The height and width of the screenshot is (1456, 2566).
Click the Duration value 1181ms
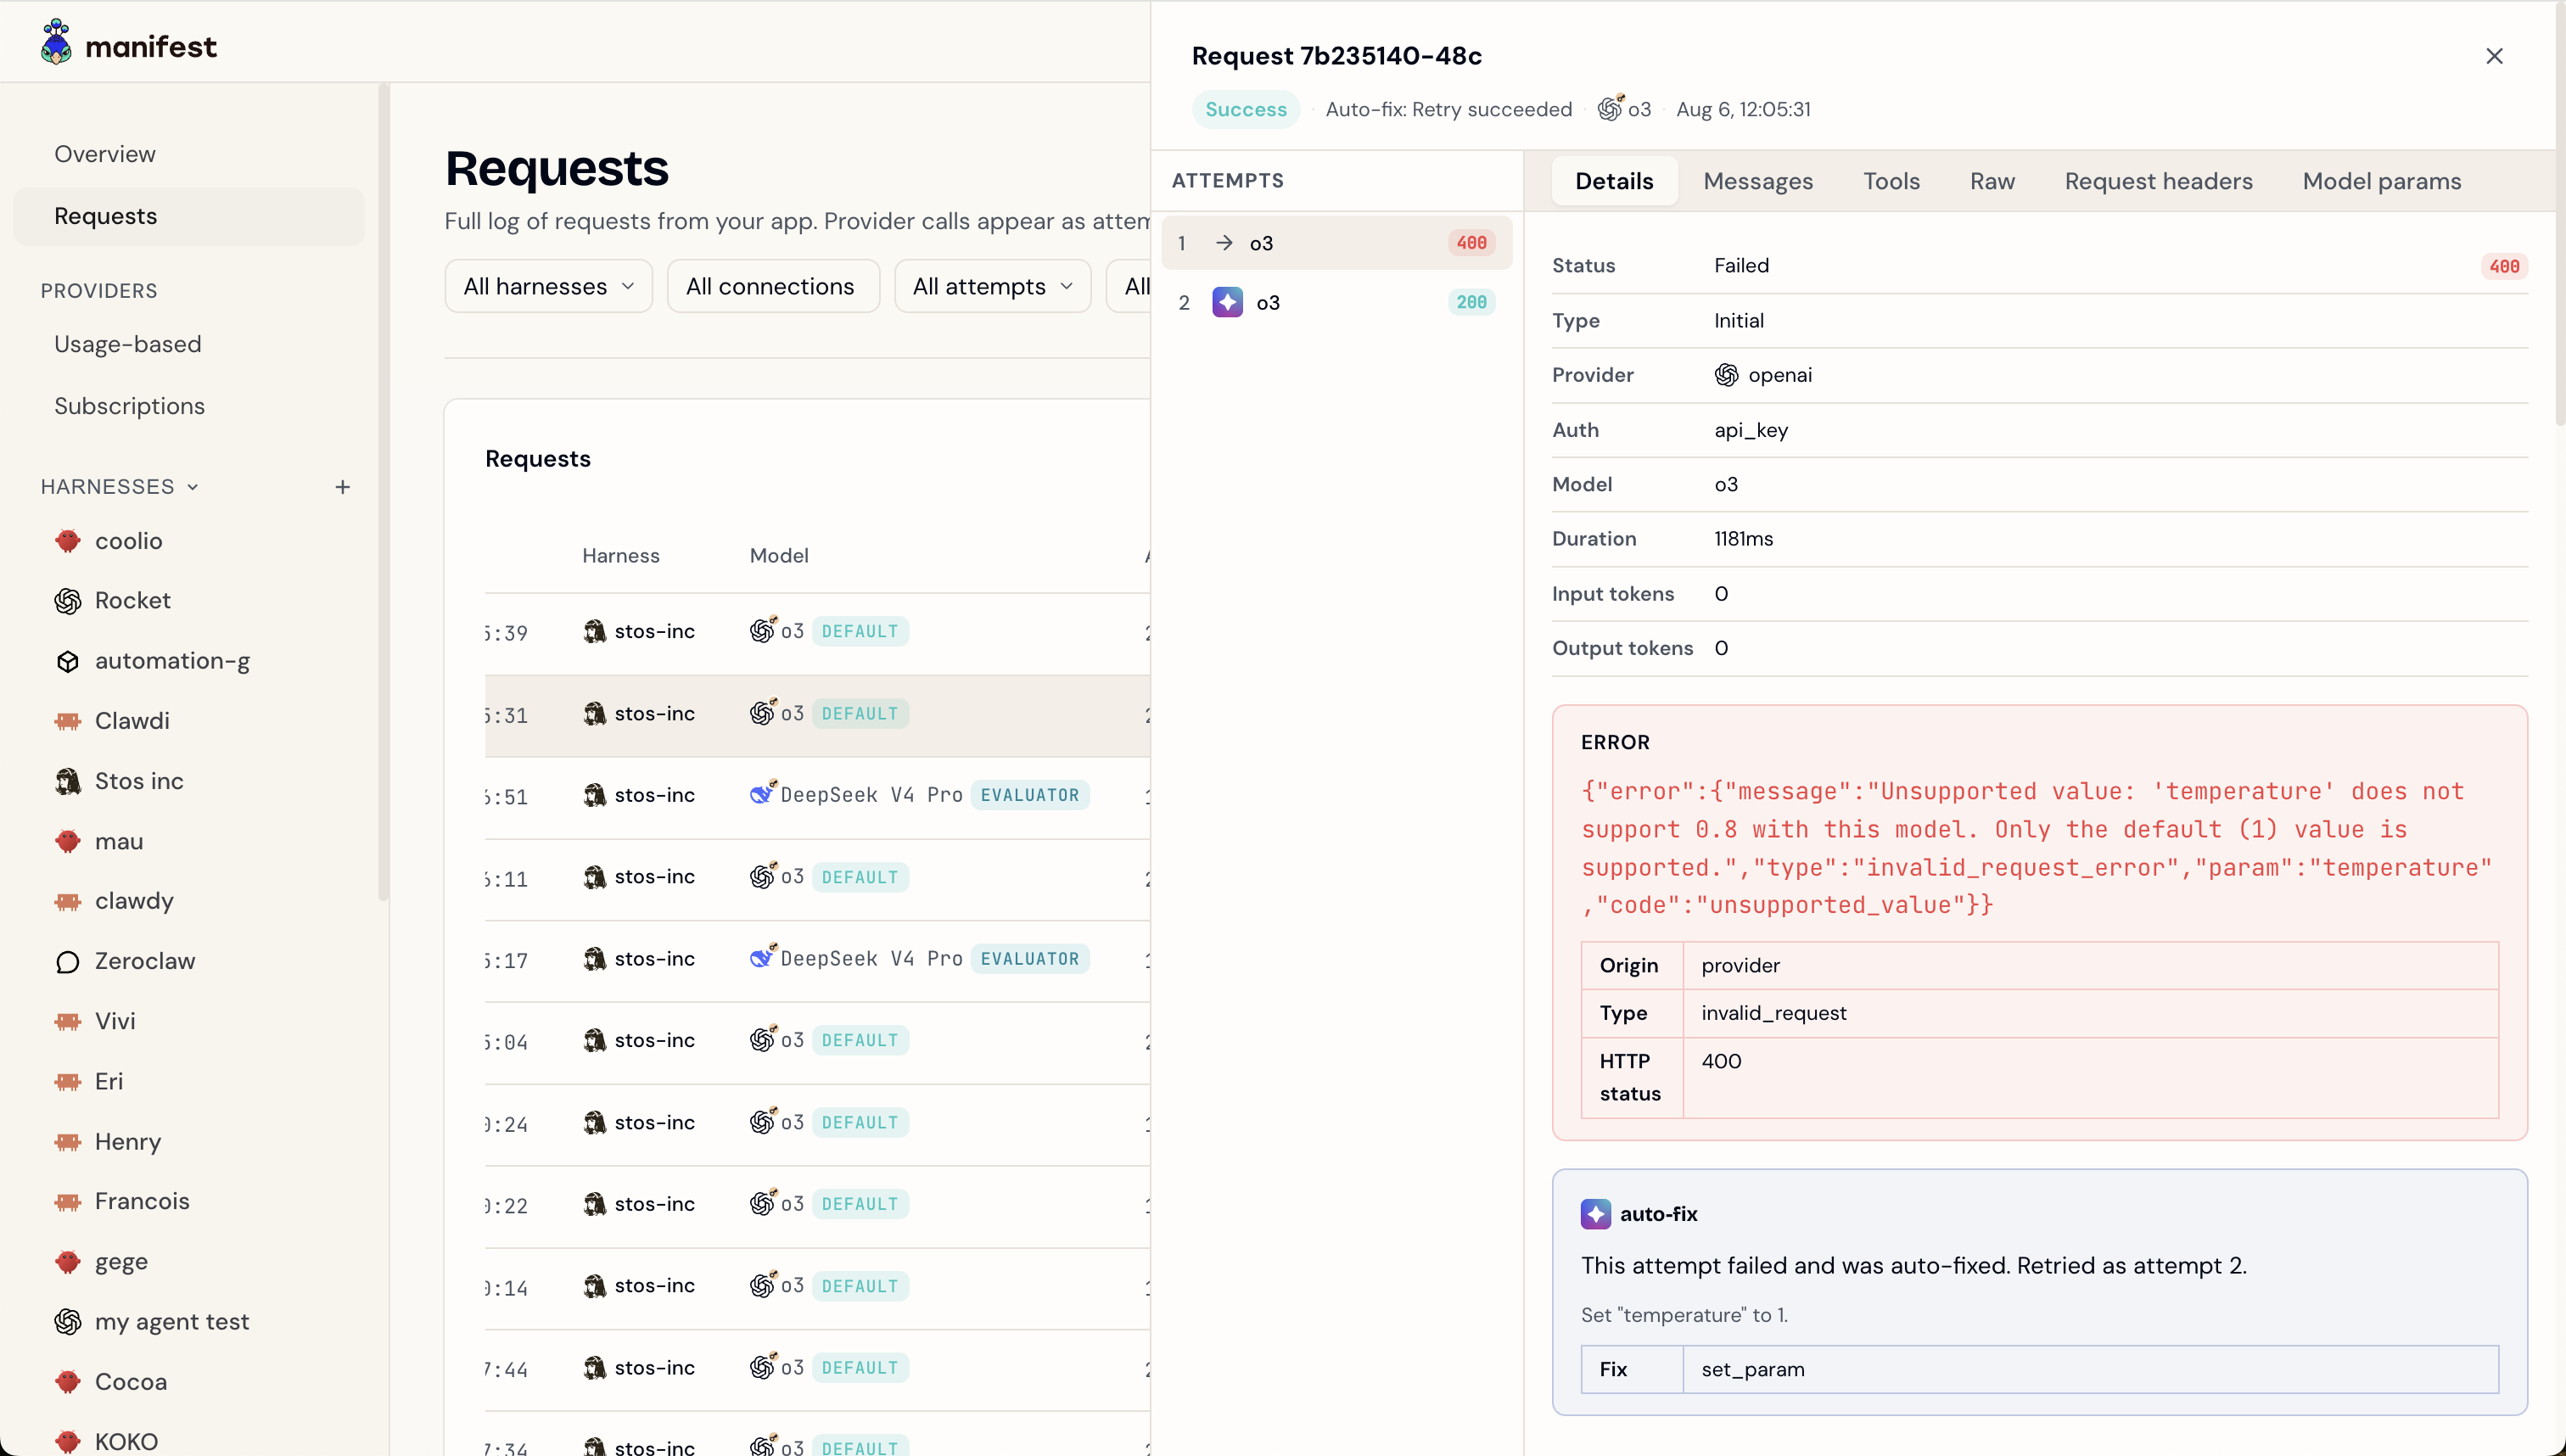[1743, 539]
